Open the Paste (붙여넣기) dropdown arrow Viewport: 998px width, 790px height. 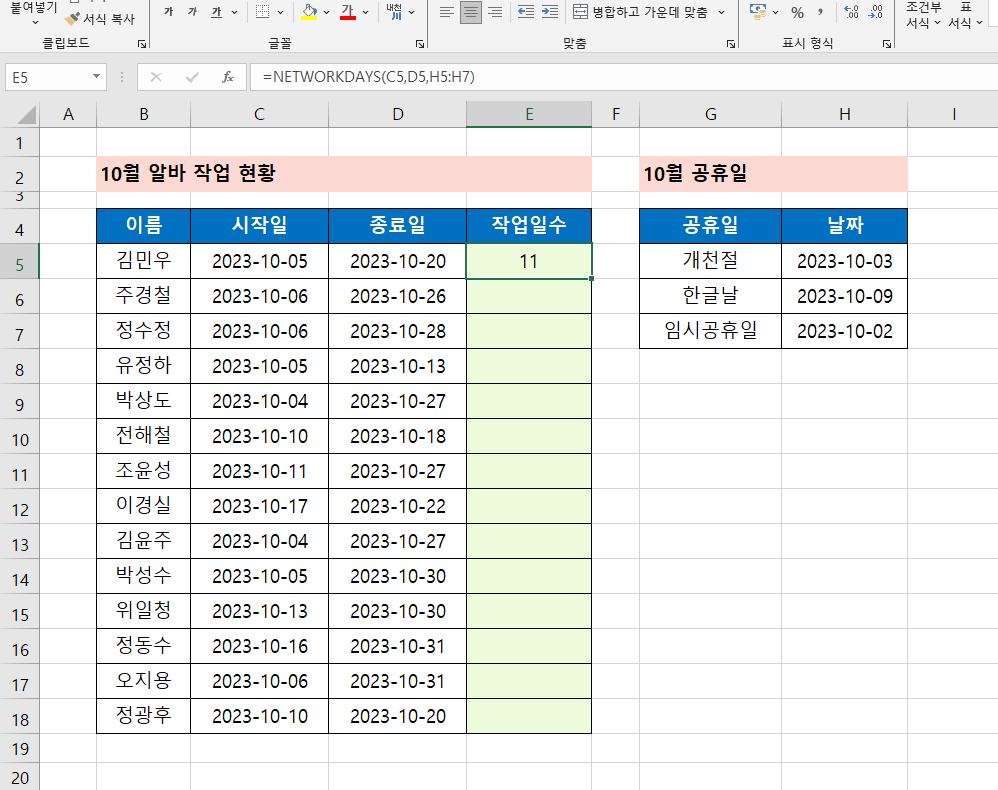pos(35,22)
